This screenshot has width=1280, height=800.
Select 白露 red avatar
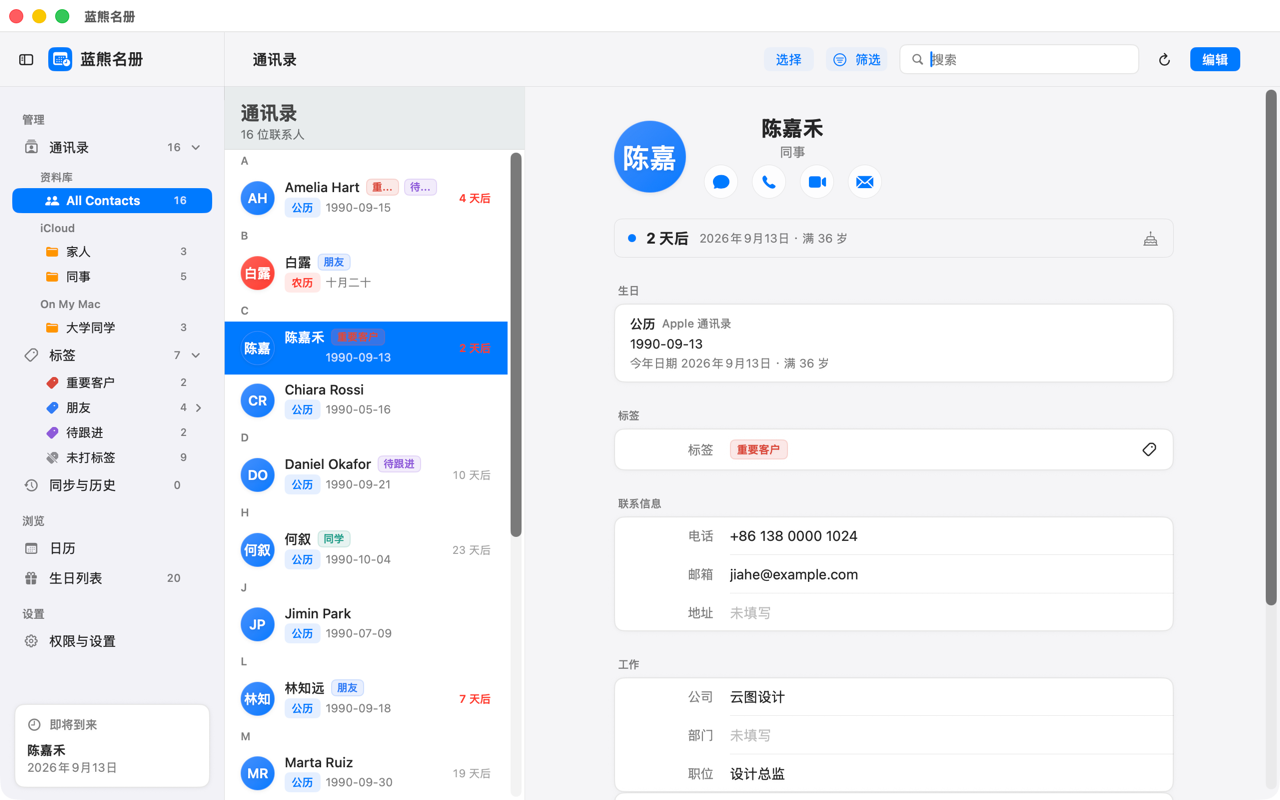pyautogui.click(x=257, y=273)
